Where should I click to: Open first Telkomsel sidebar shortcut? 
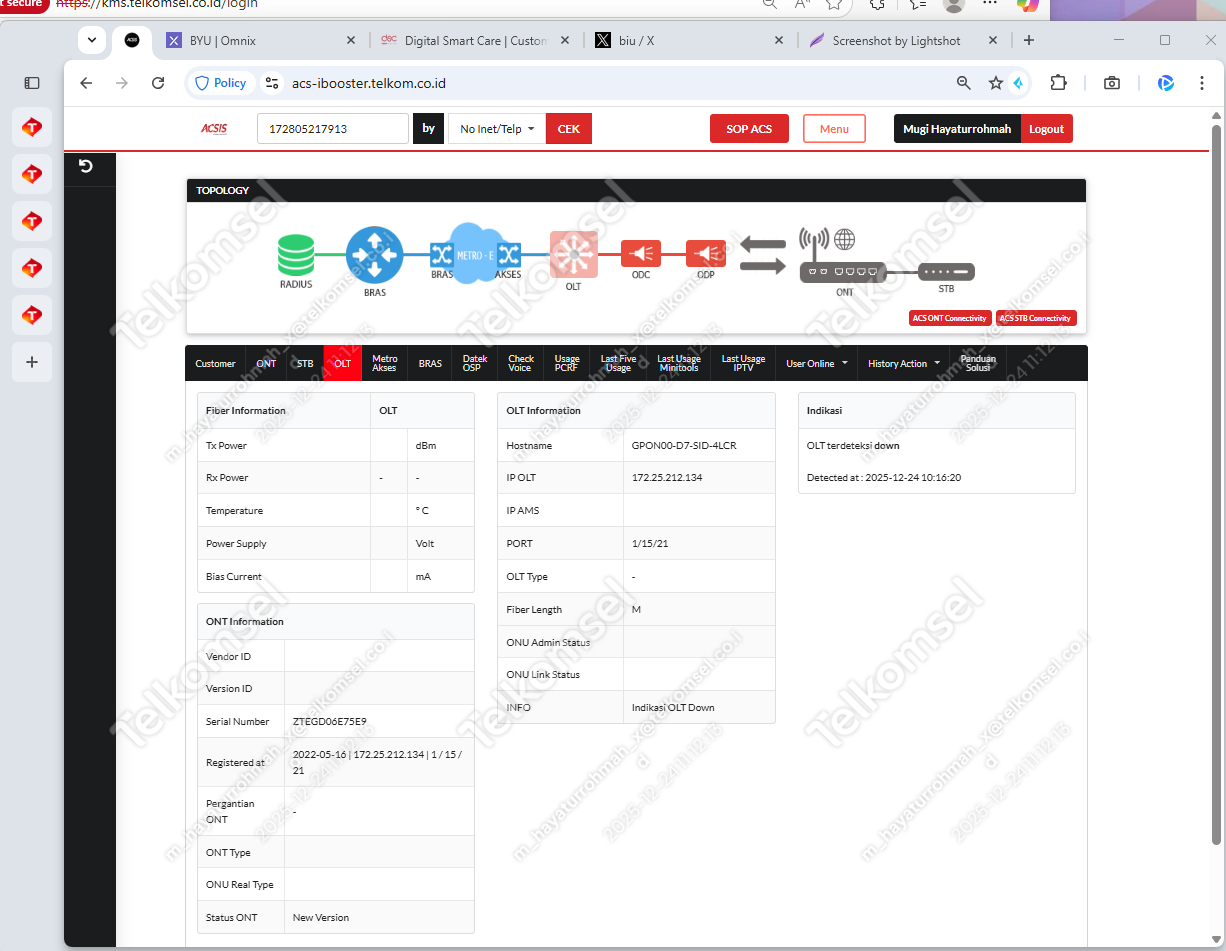[x=32, y=127]
